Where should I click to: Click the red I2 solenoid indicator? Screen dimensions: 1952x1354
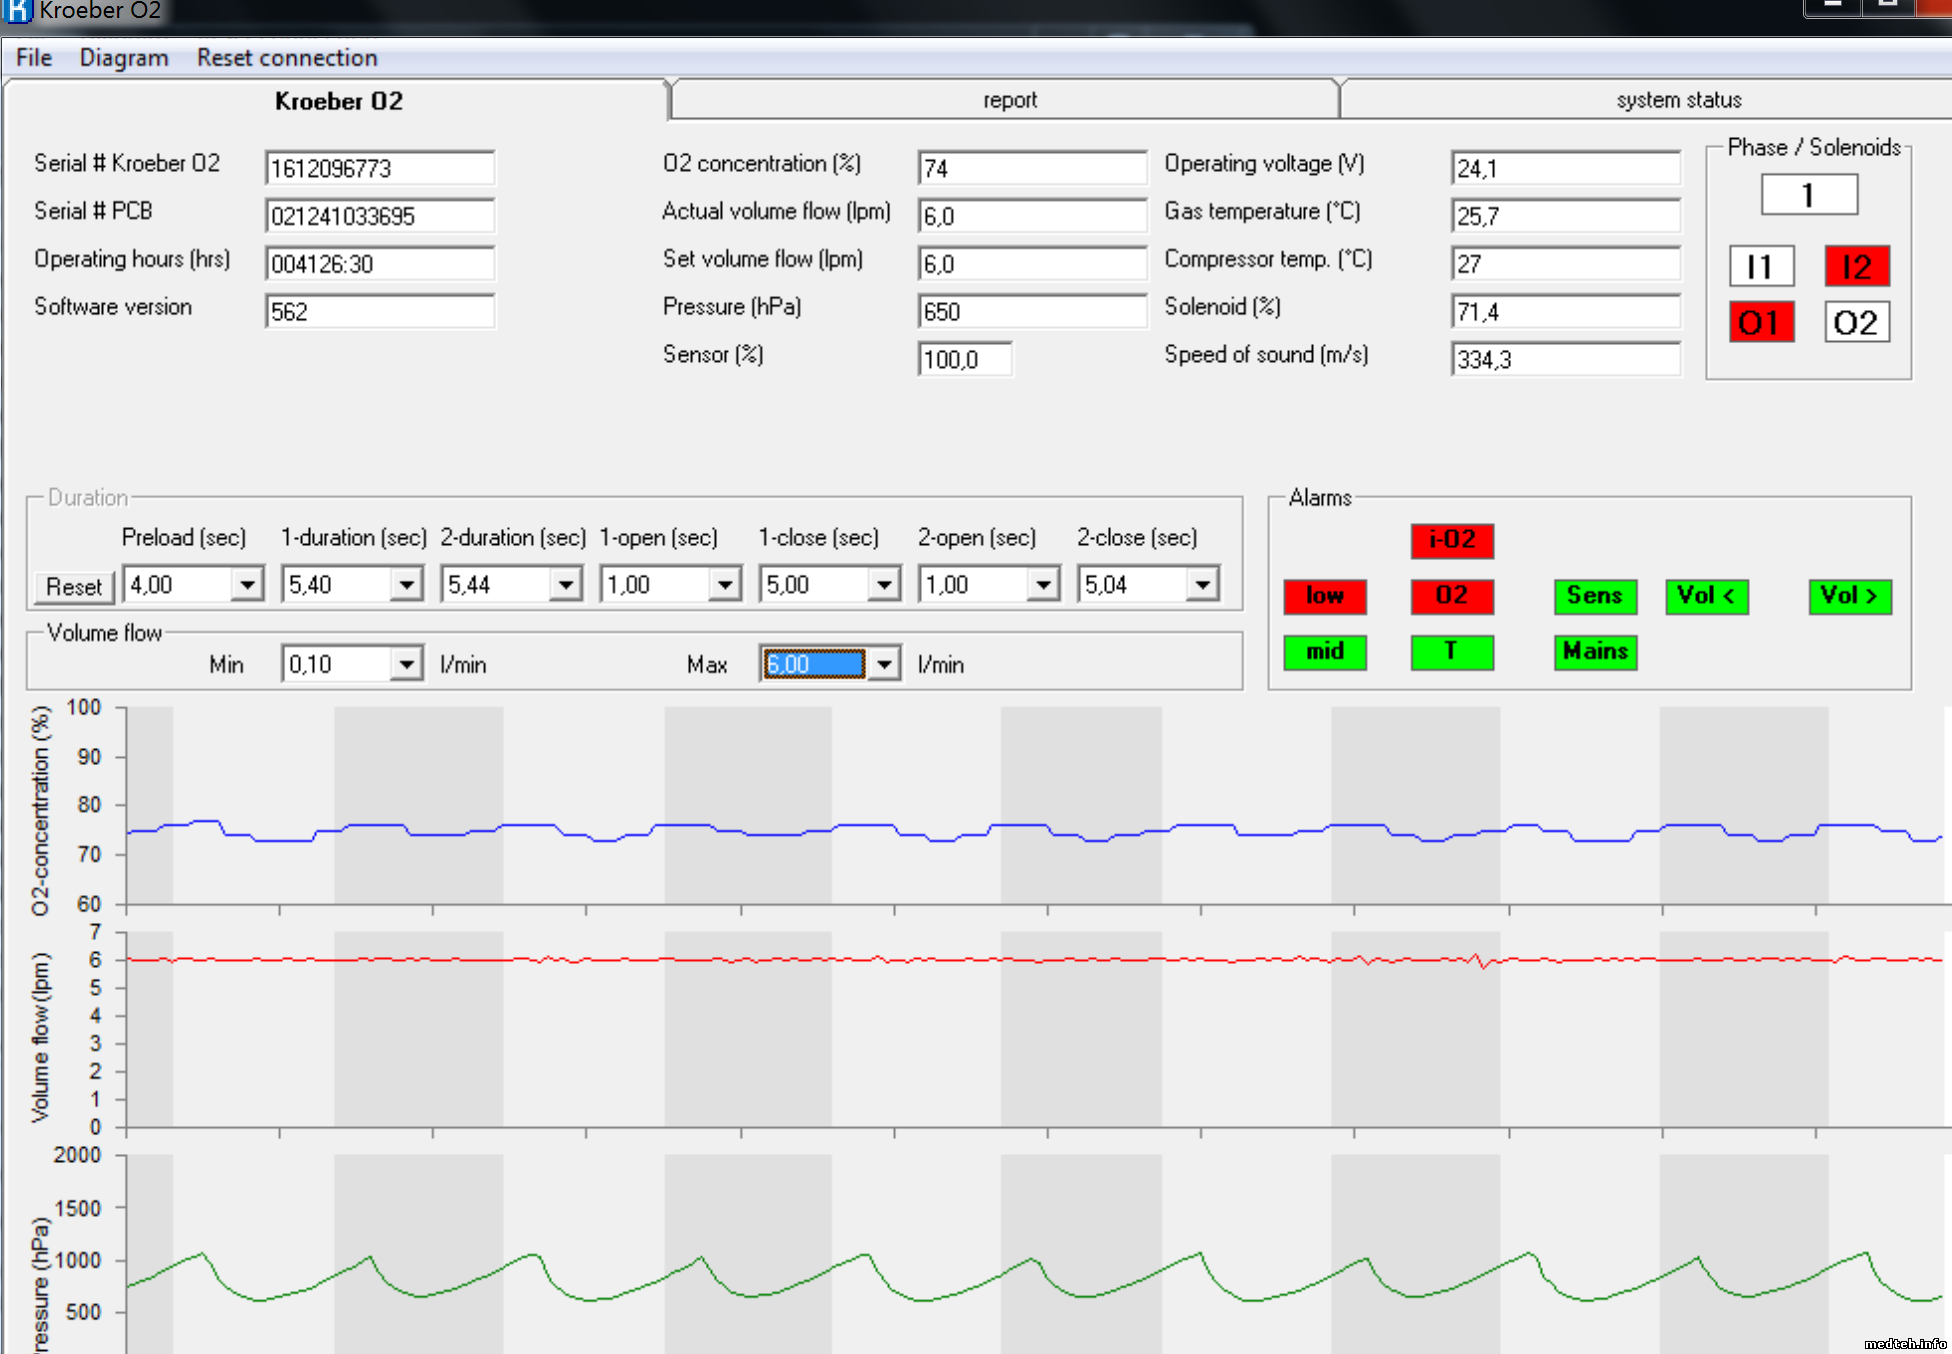(x=1856, y=267)
